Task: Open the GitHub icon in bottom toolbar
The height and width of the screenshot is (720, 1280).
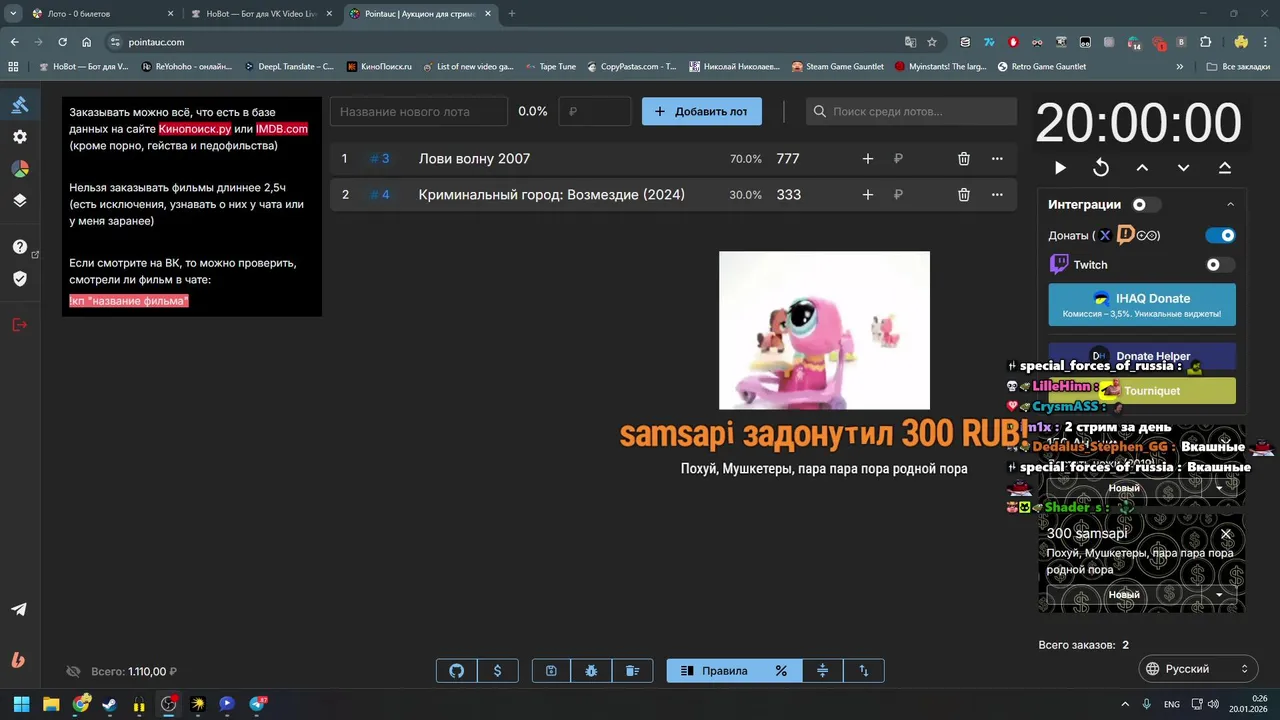Action: point(457,671)
